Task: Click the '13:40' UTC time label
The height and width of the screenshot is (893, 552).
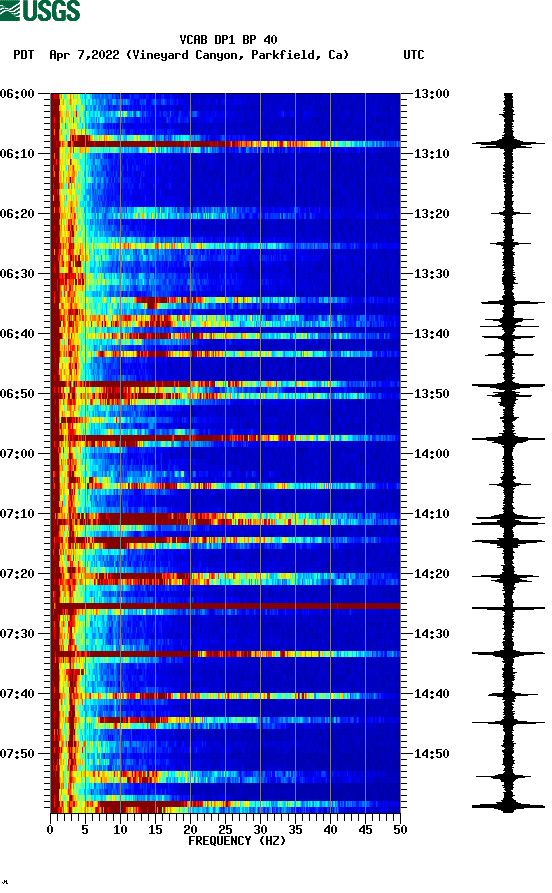Action: (431, 334)
